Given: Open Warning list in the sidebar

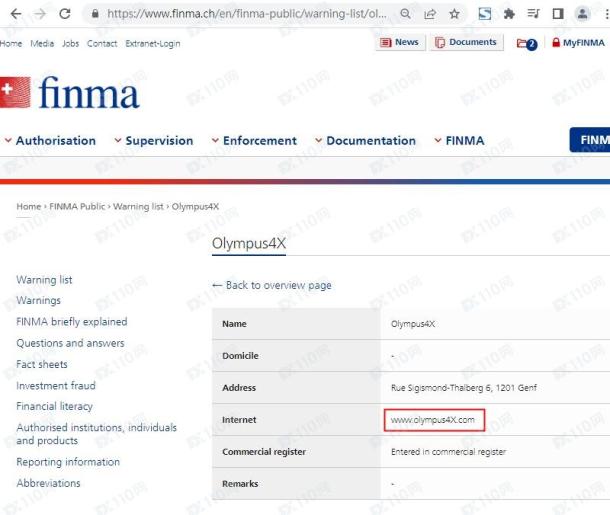Looking at the screenshot, I should coord(44,280).
